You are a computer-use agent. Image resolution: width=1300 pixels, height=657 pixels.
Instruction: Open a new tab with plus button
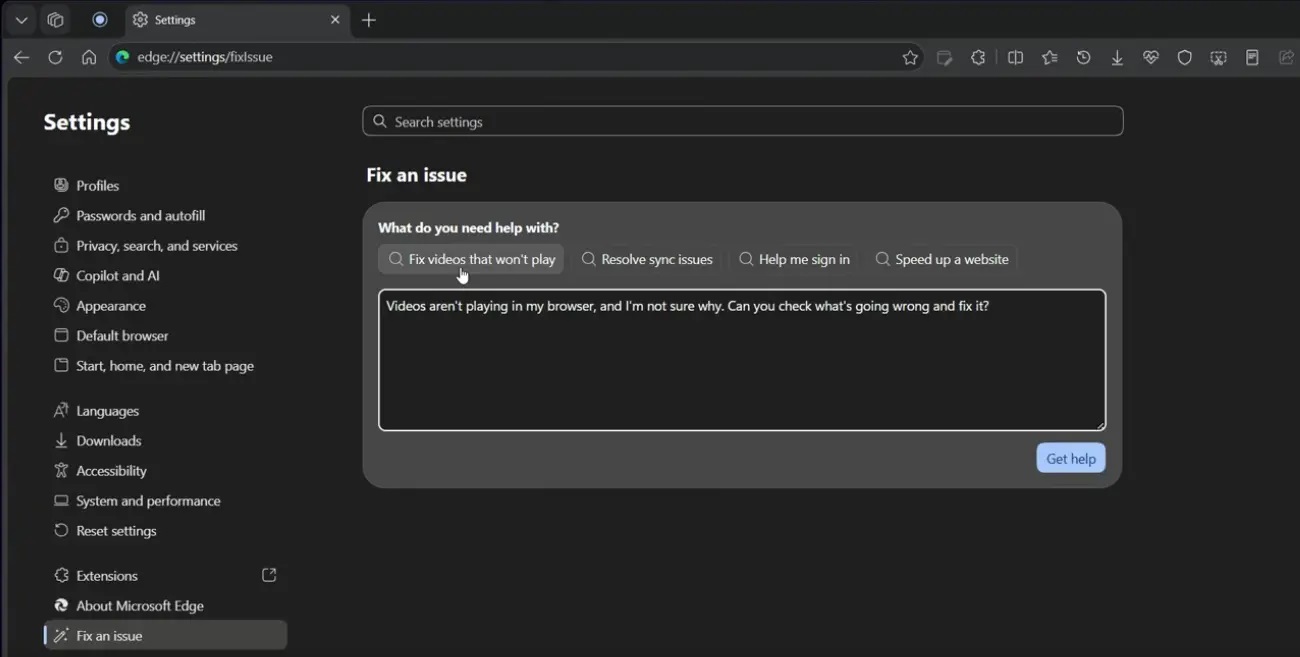(x=369, y=20)
